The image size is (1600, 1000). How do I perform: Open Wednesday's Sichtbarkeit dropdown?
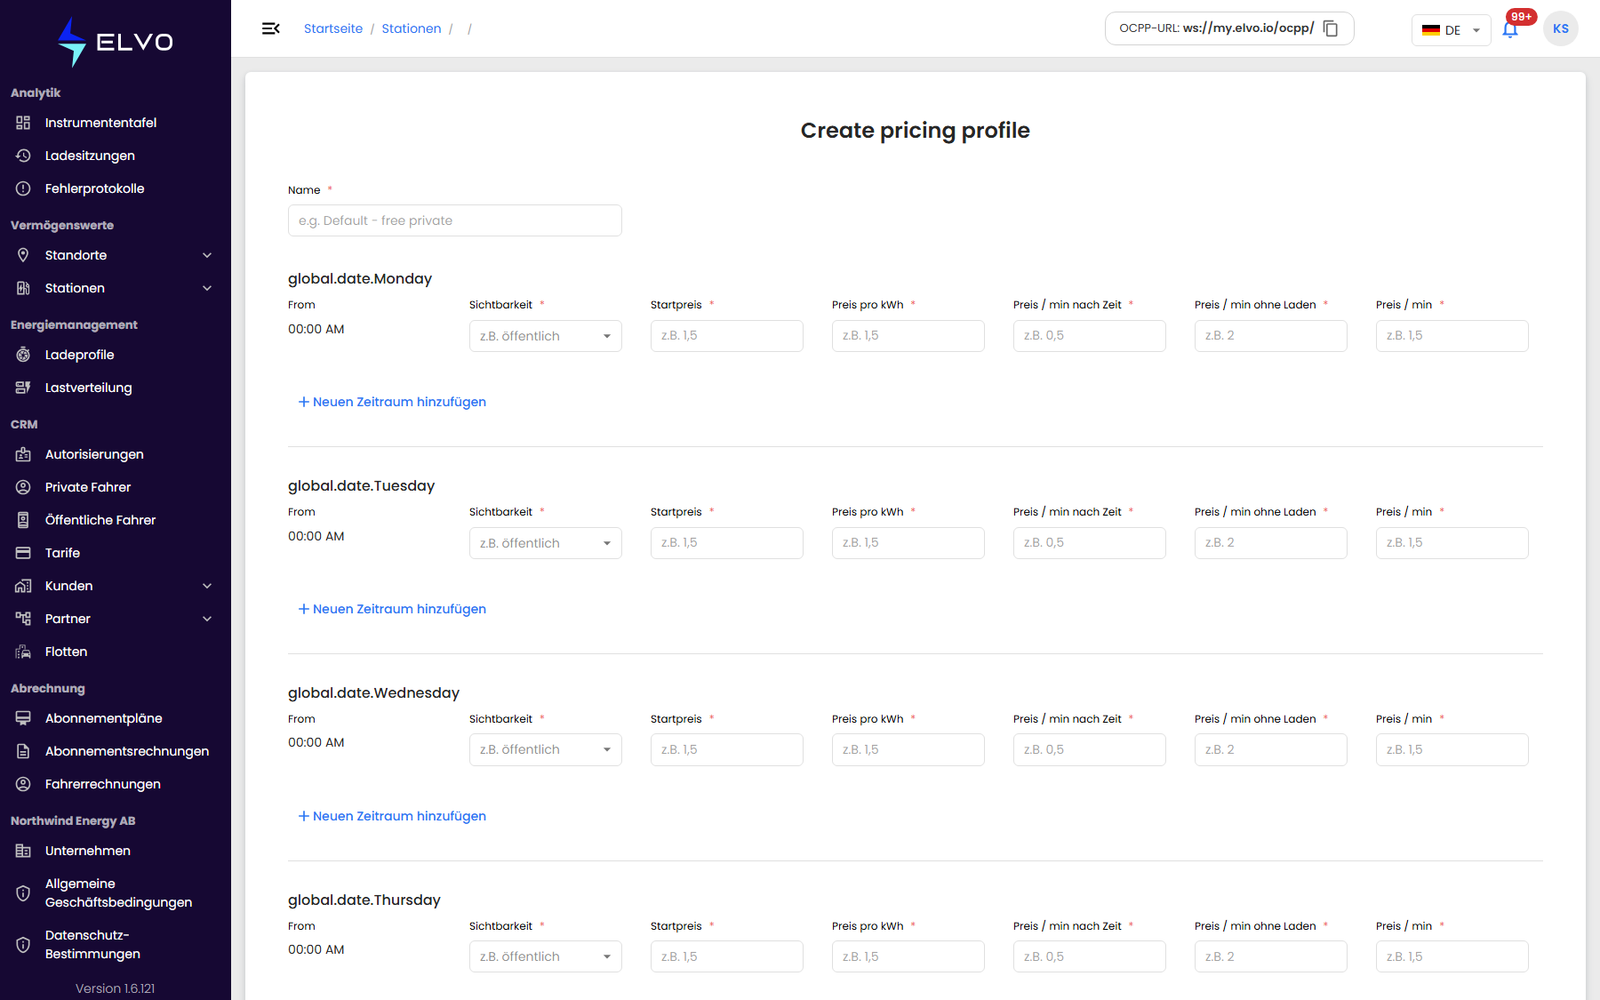tap(545, 750)
